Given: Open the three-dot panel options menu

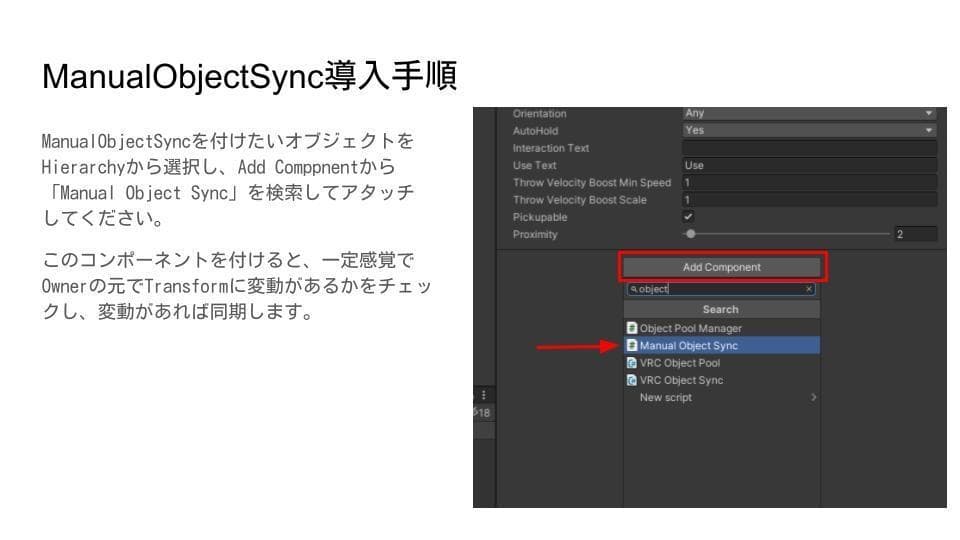Looking at the screenshot, I should point(484,395).
